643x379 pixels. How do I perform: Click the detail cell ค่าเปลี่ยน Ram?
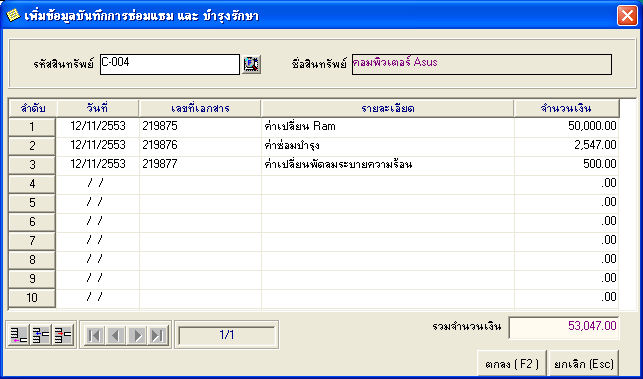[388, 127]
